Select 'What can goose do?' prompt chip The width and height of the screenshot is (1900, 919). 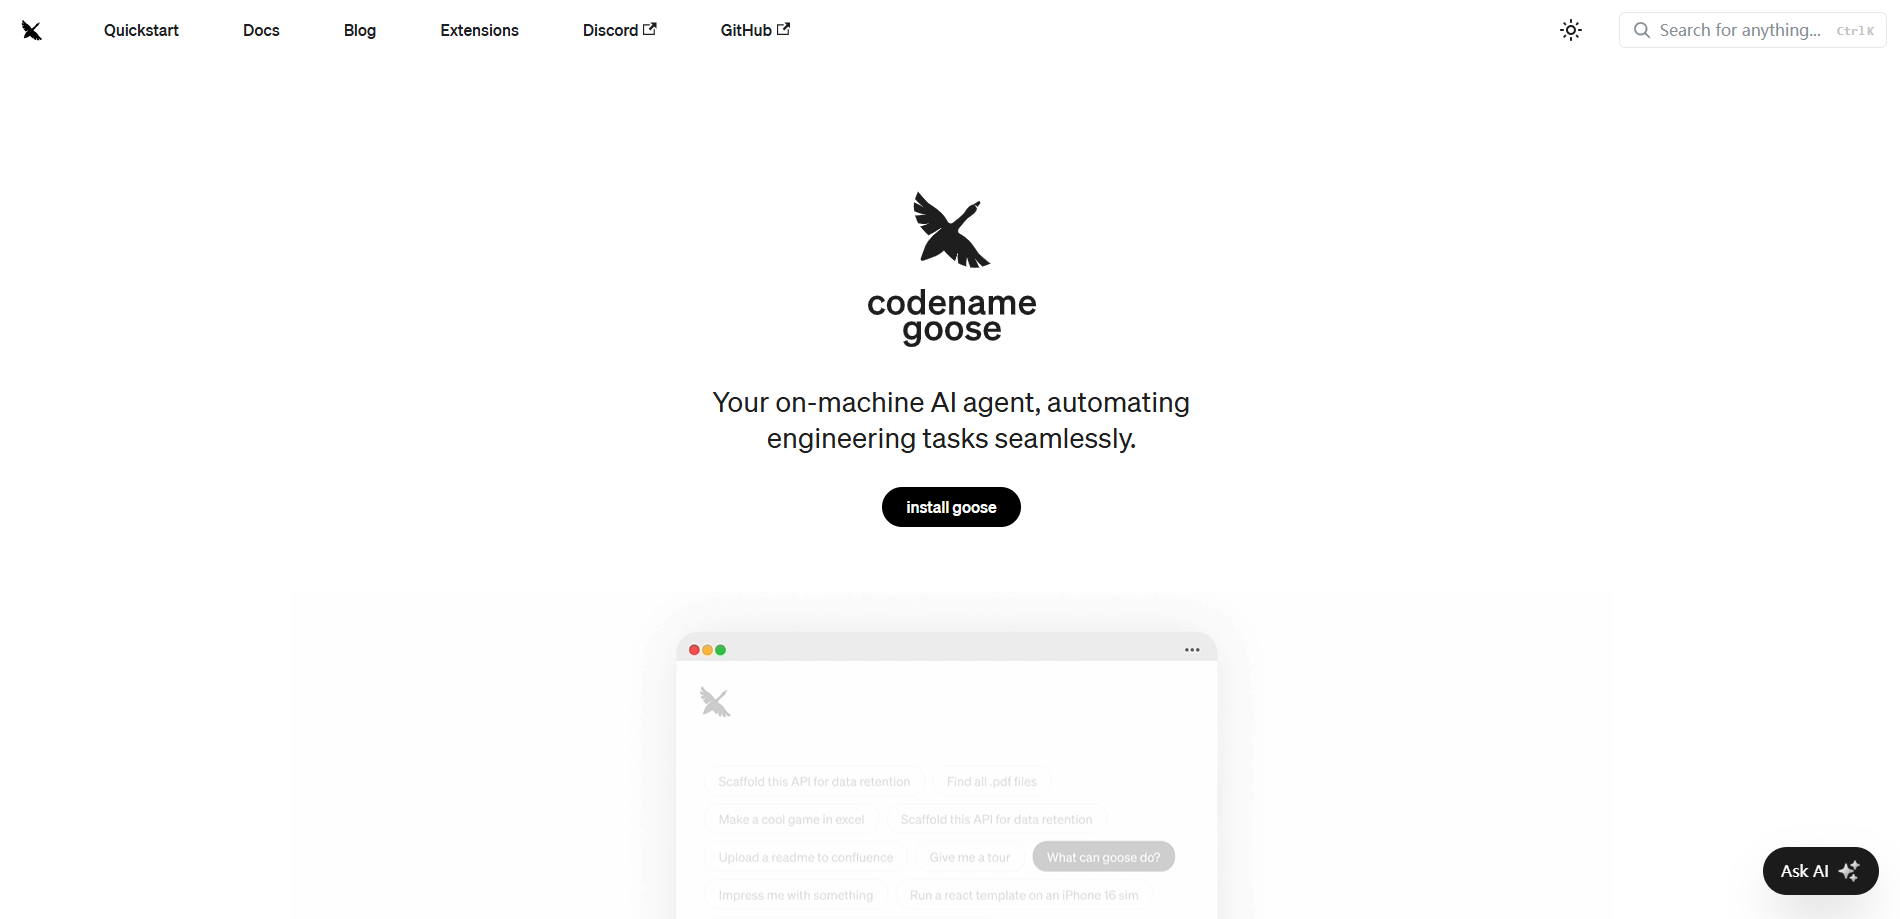tap(1103, 857)
